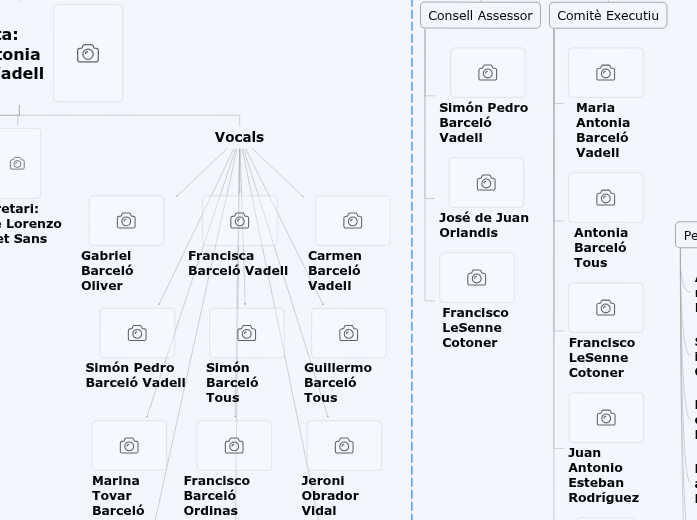The width and height of the screenshot is (697, 520).
Task: Click Simón Pedro Barceló Vadell under Vocals
Action: coord(135,375)
